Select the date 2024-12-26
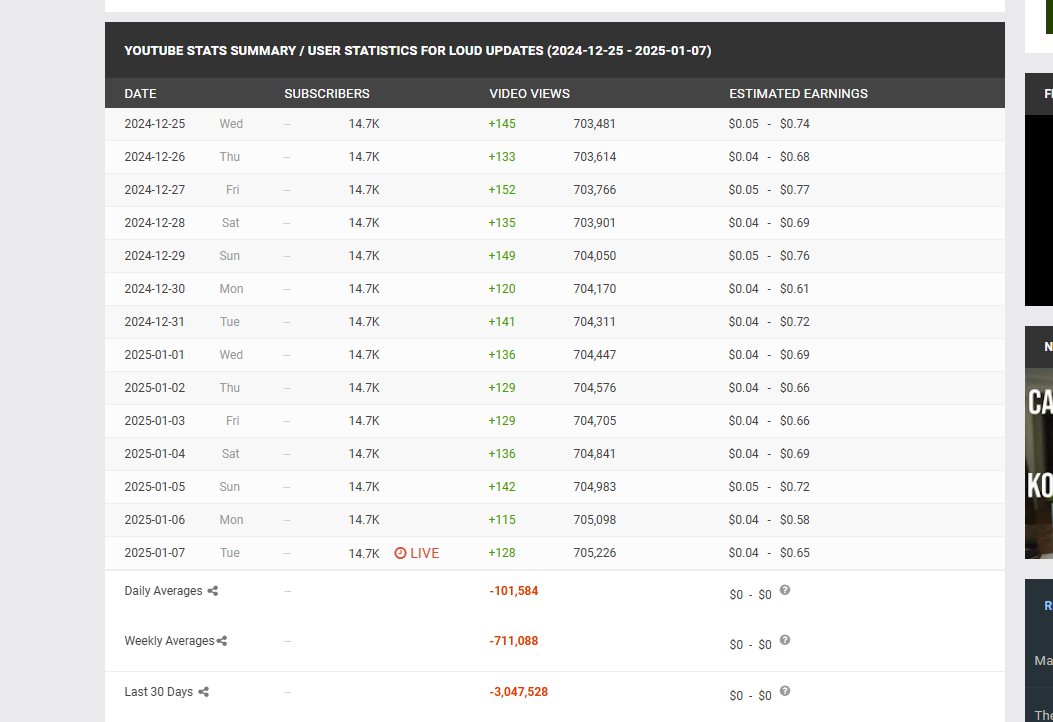1053x722 pixels. [x=154, y=156]
